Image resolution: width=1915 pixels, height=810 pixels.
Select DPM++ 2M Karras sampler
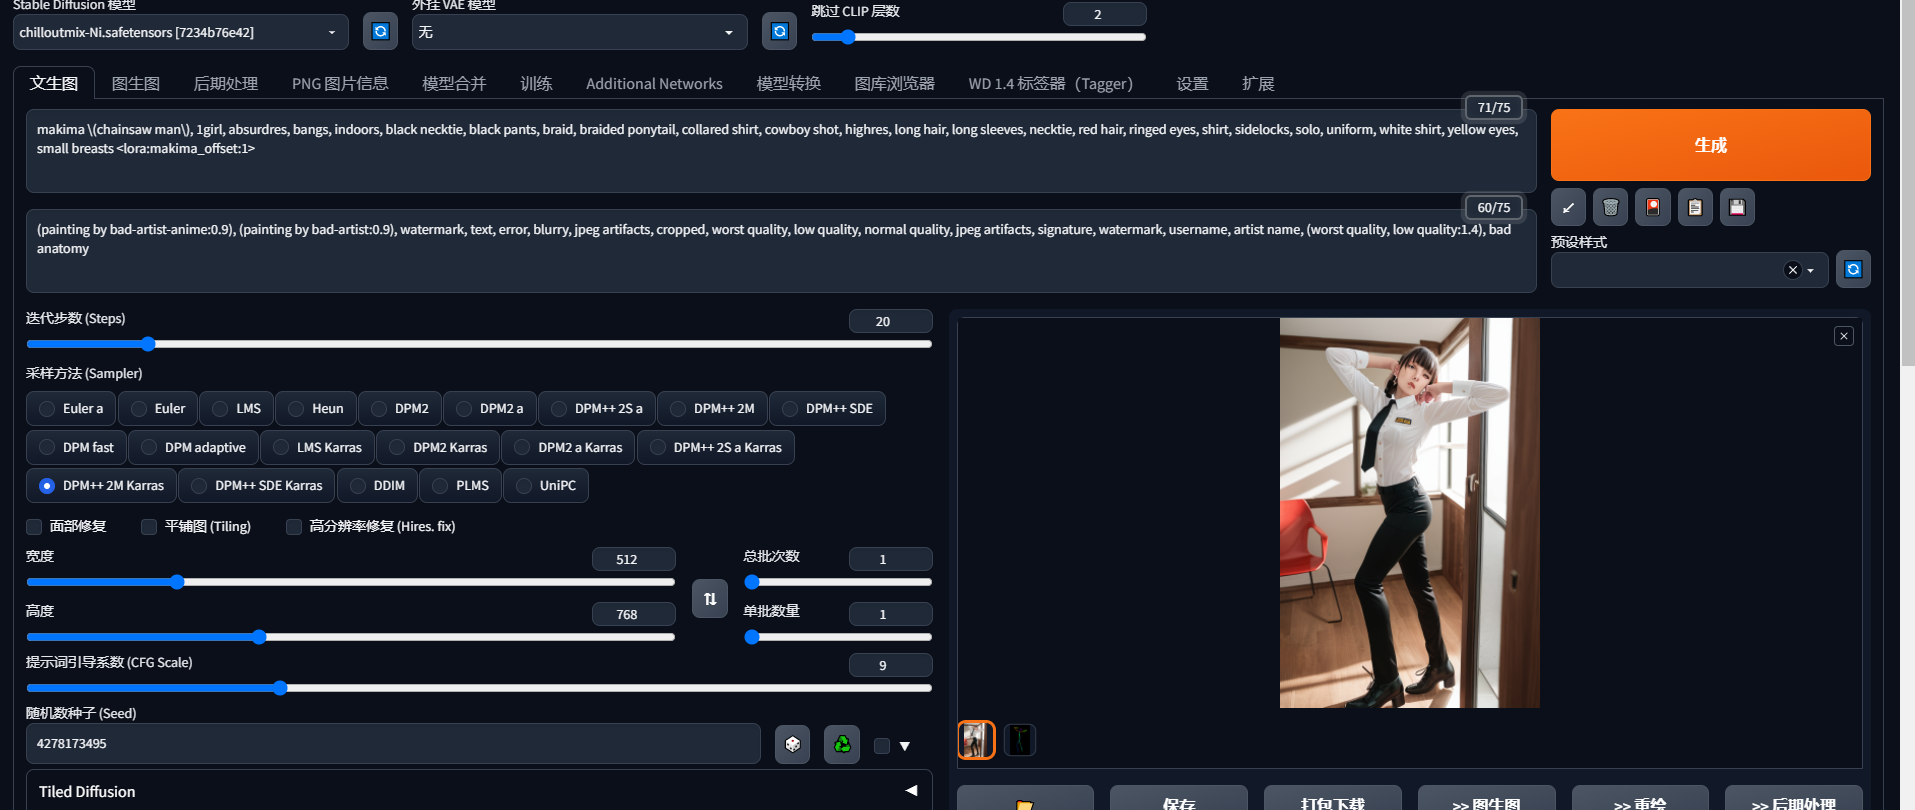(x=101, y=485)
